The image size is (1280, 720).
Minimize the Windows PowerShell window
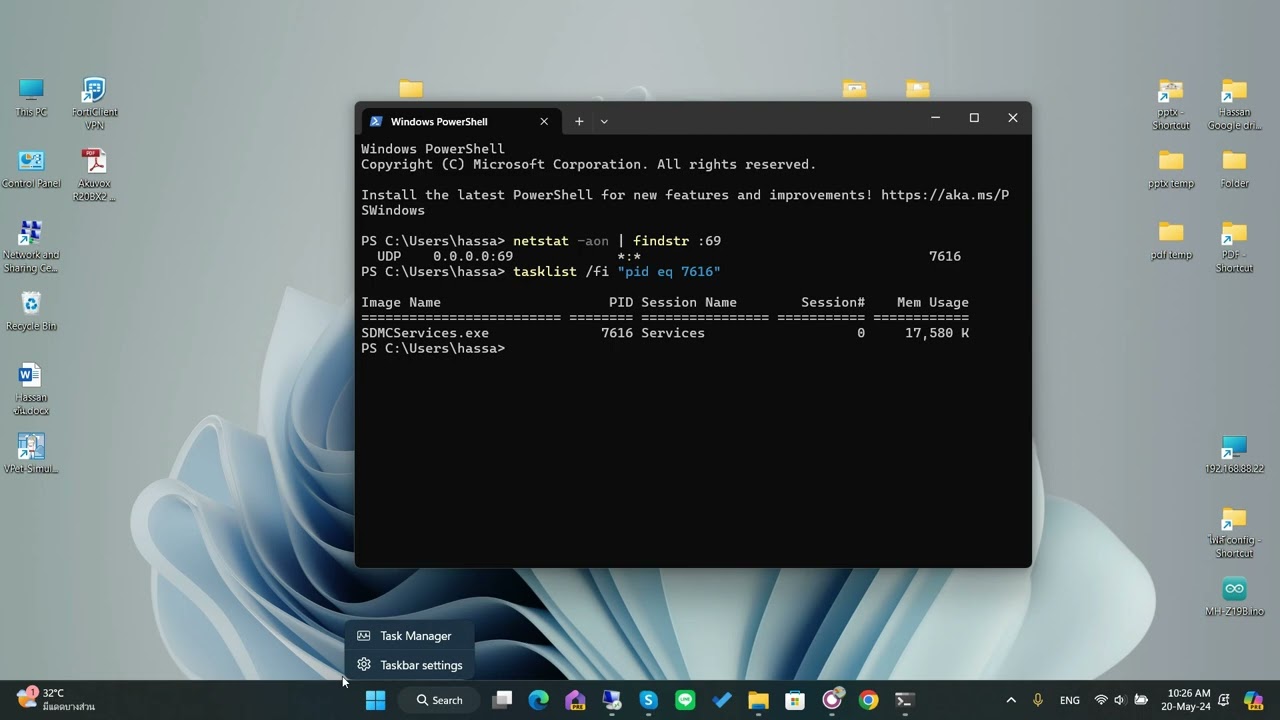pyautogui.click(x=936, y=118)
